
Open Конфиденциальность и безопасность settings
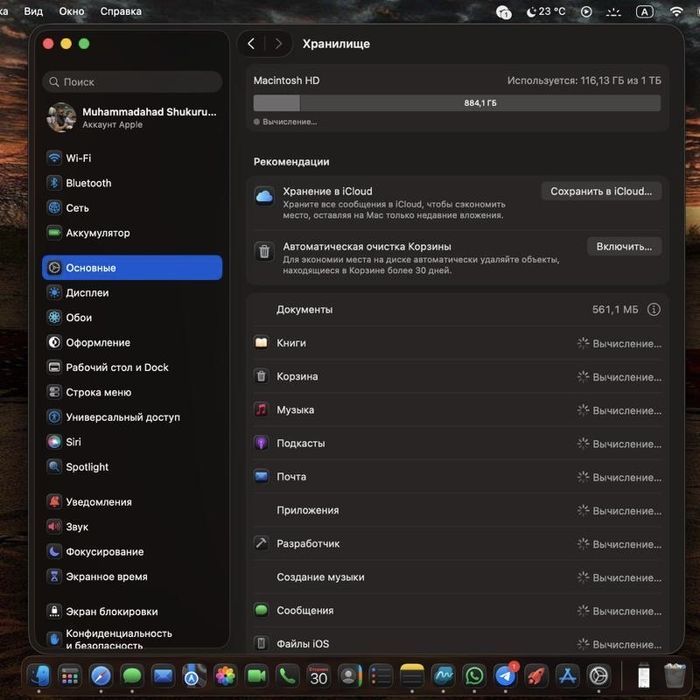point(132,639)
